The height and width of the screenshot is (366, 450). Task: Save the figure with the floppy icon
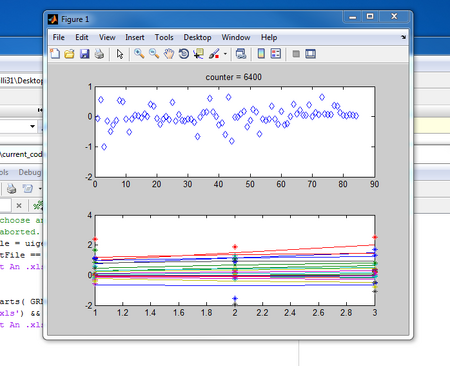pos(84,54)
